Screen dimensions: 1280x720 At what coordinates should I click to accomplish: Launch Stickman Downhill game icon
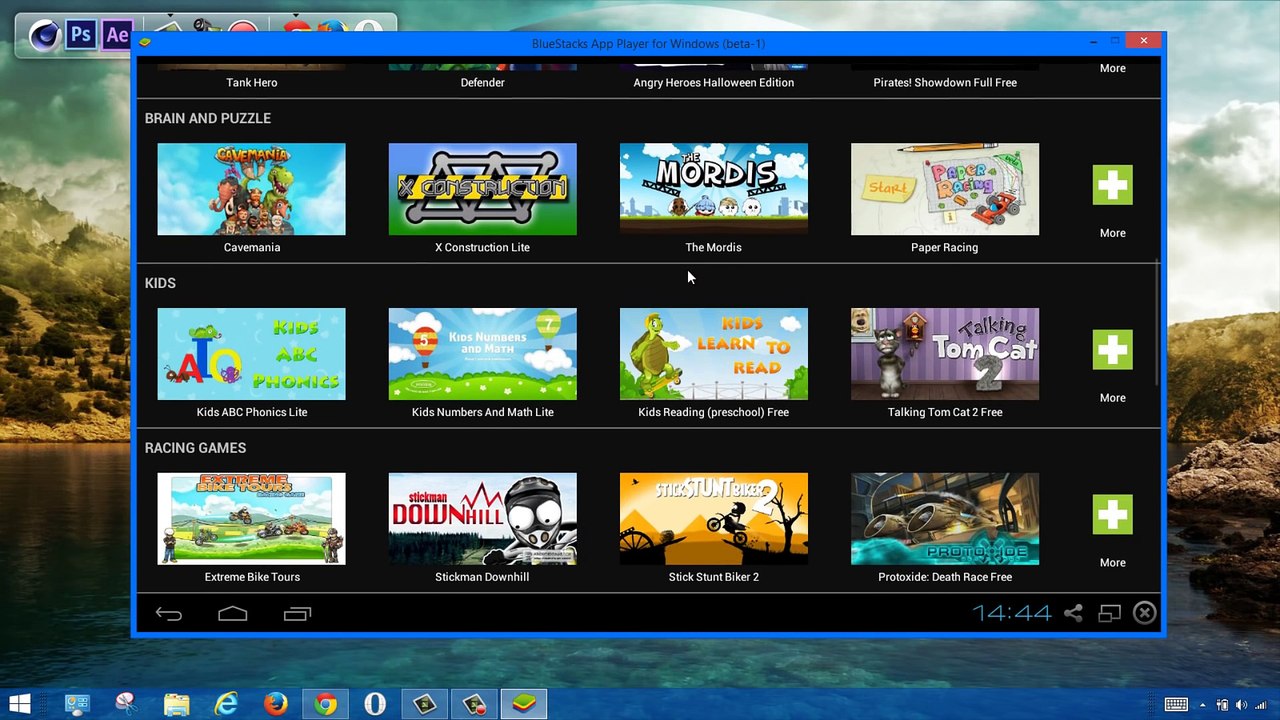(x=482, y=519)
